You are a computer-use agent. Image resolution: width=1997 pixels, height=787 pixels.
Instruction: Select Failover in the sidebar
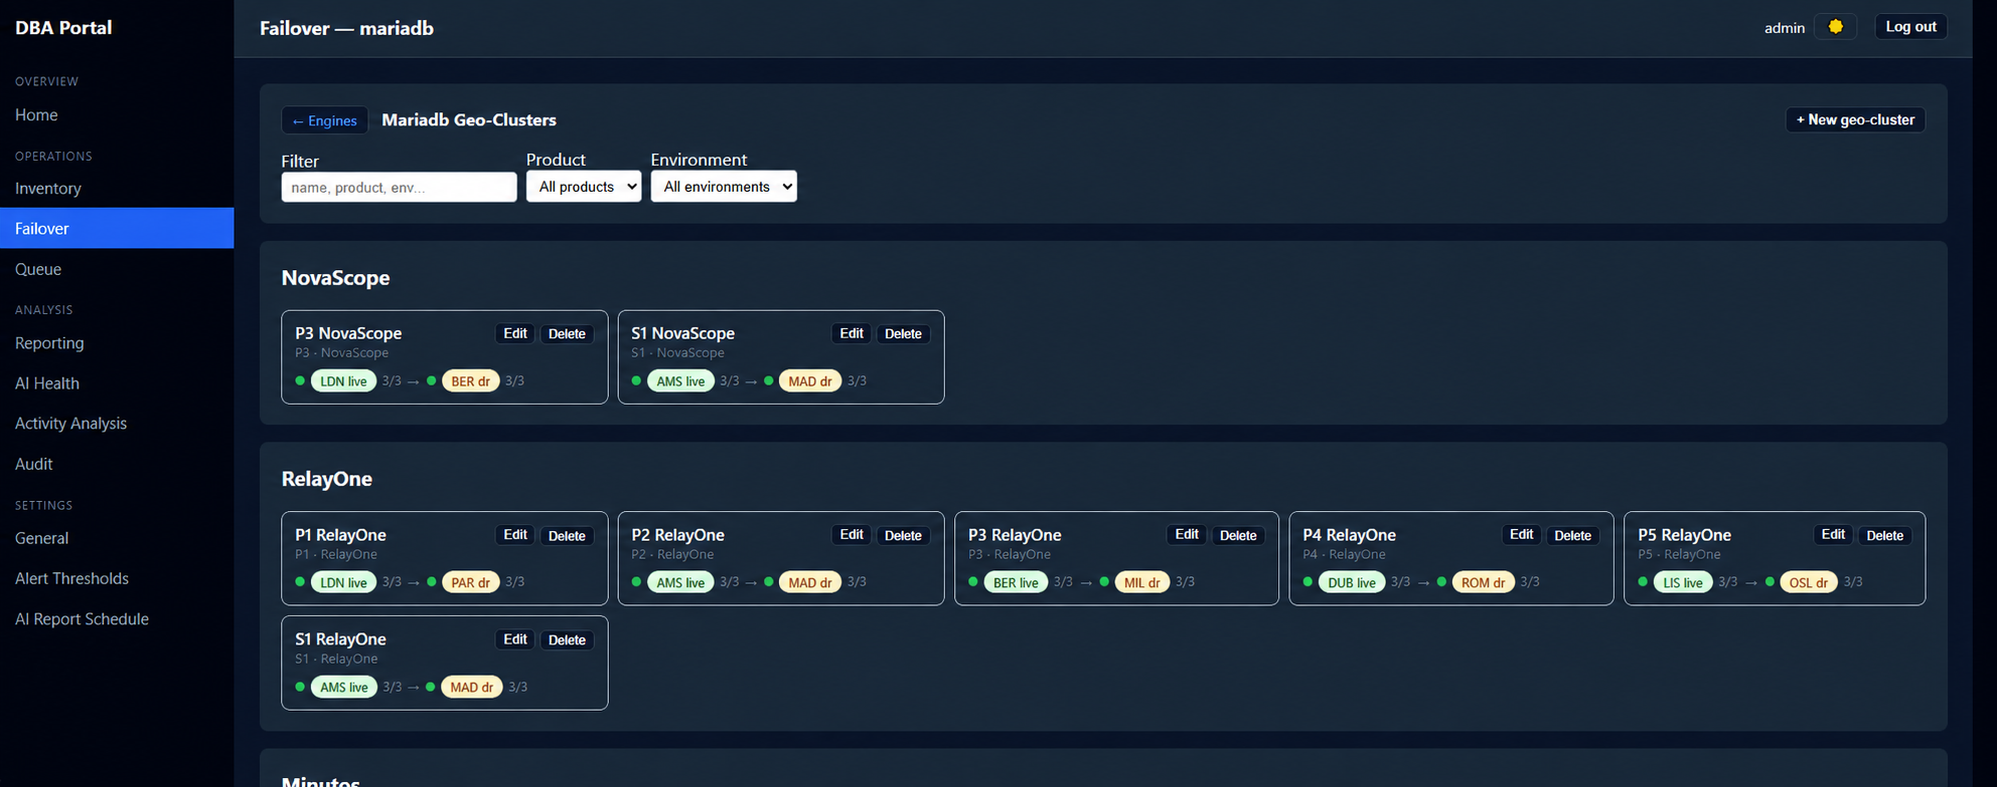[x=117, y=228]
